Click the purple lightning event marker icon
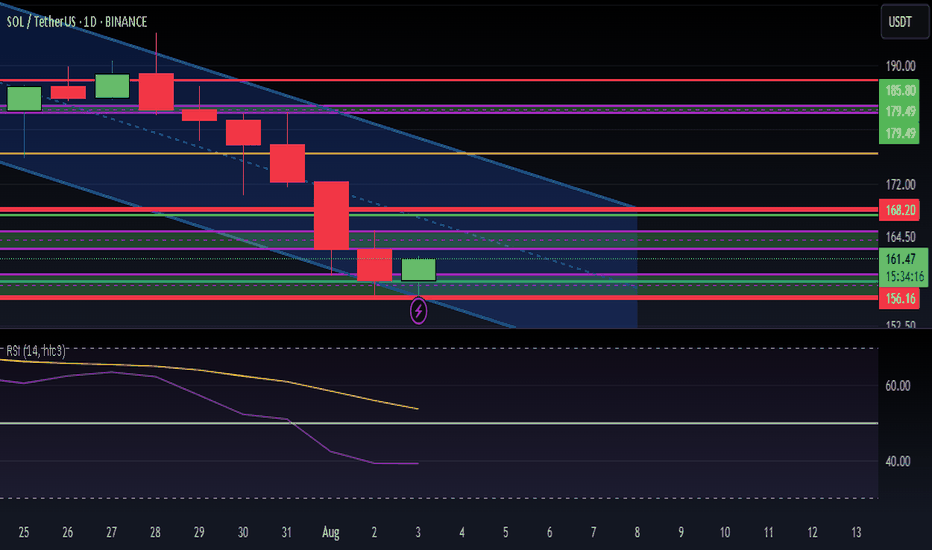 [x=418, y=311]
